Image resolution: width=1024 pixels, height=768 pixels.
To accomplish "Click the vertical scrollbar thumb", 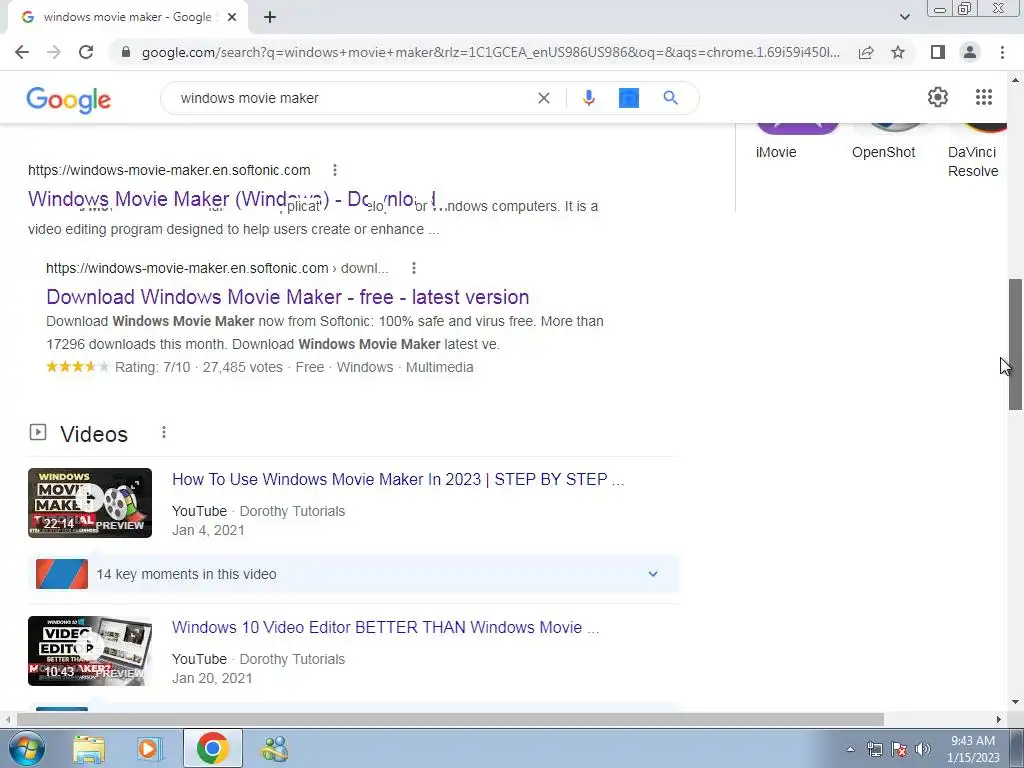I will point(1015,344).
